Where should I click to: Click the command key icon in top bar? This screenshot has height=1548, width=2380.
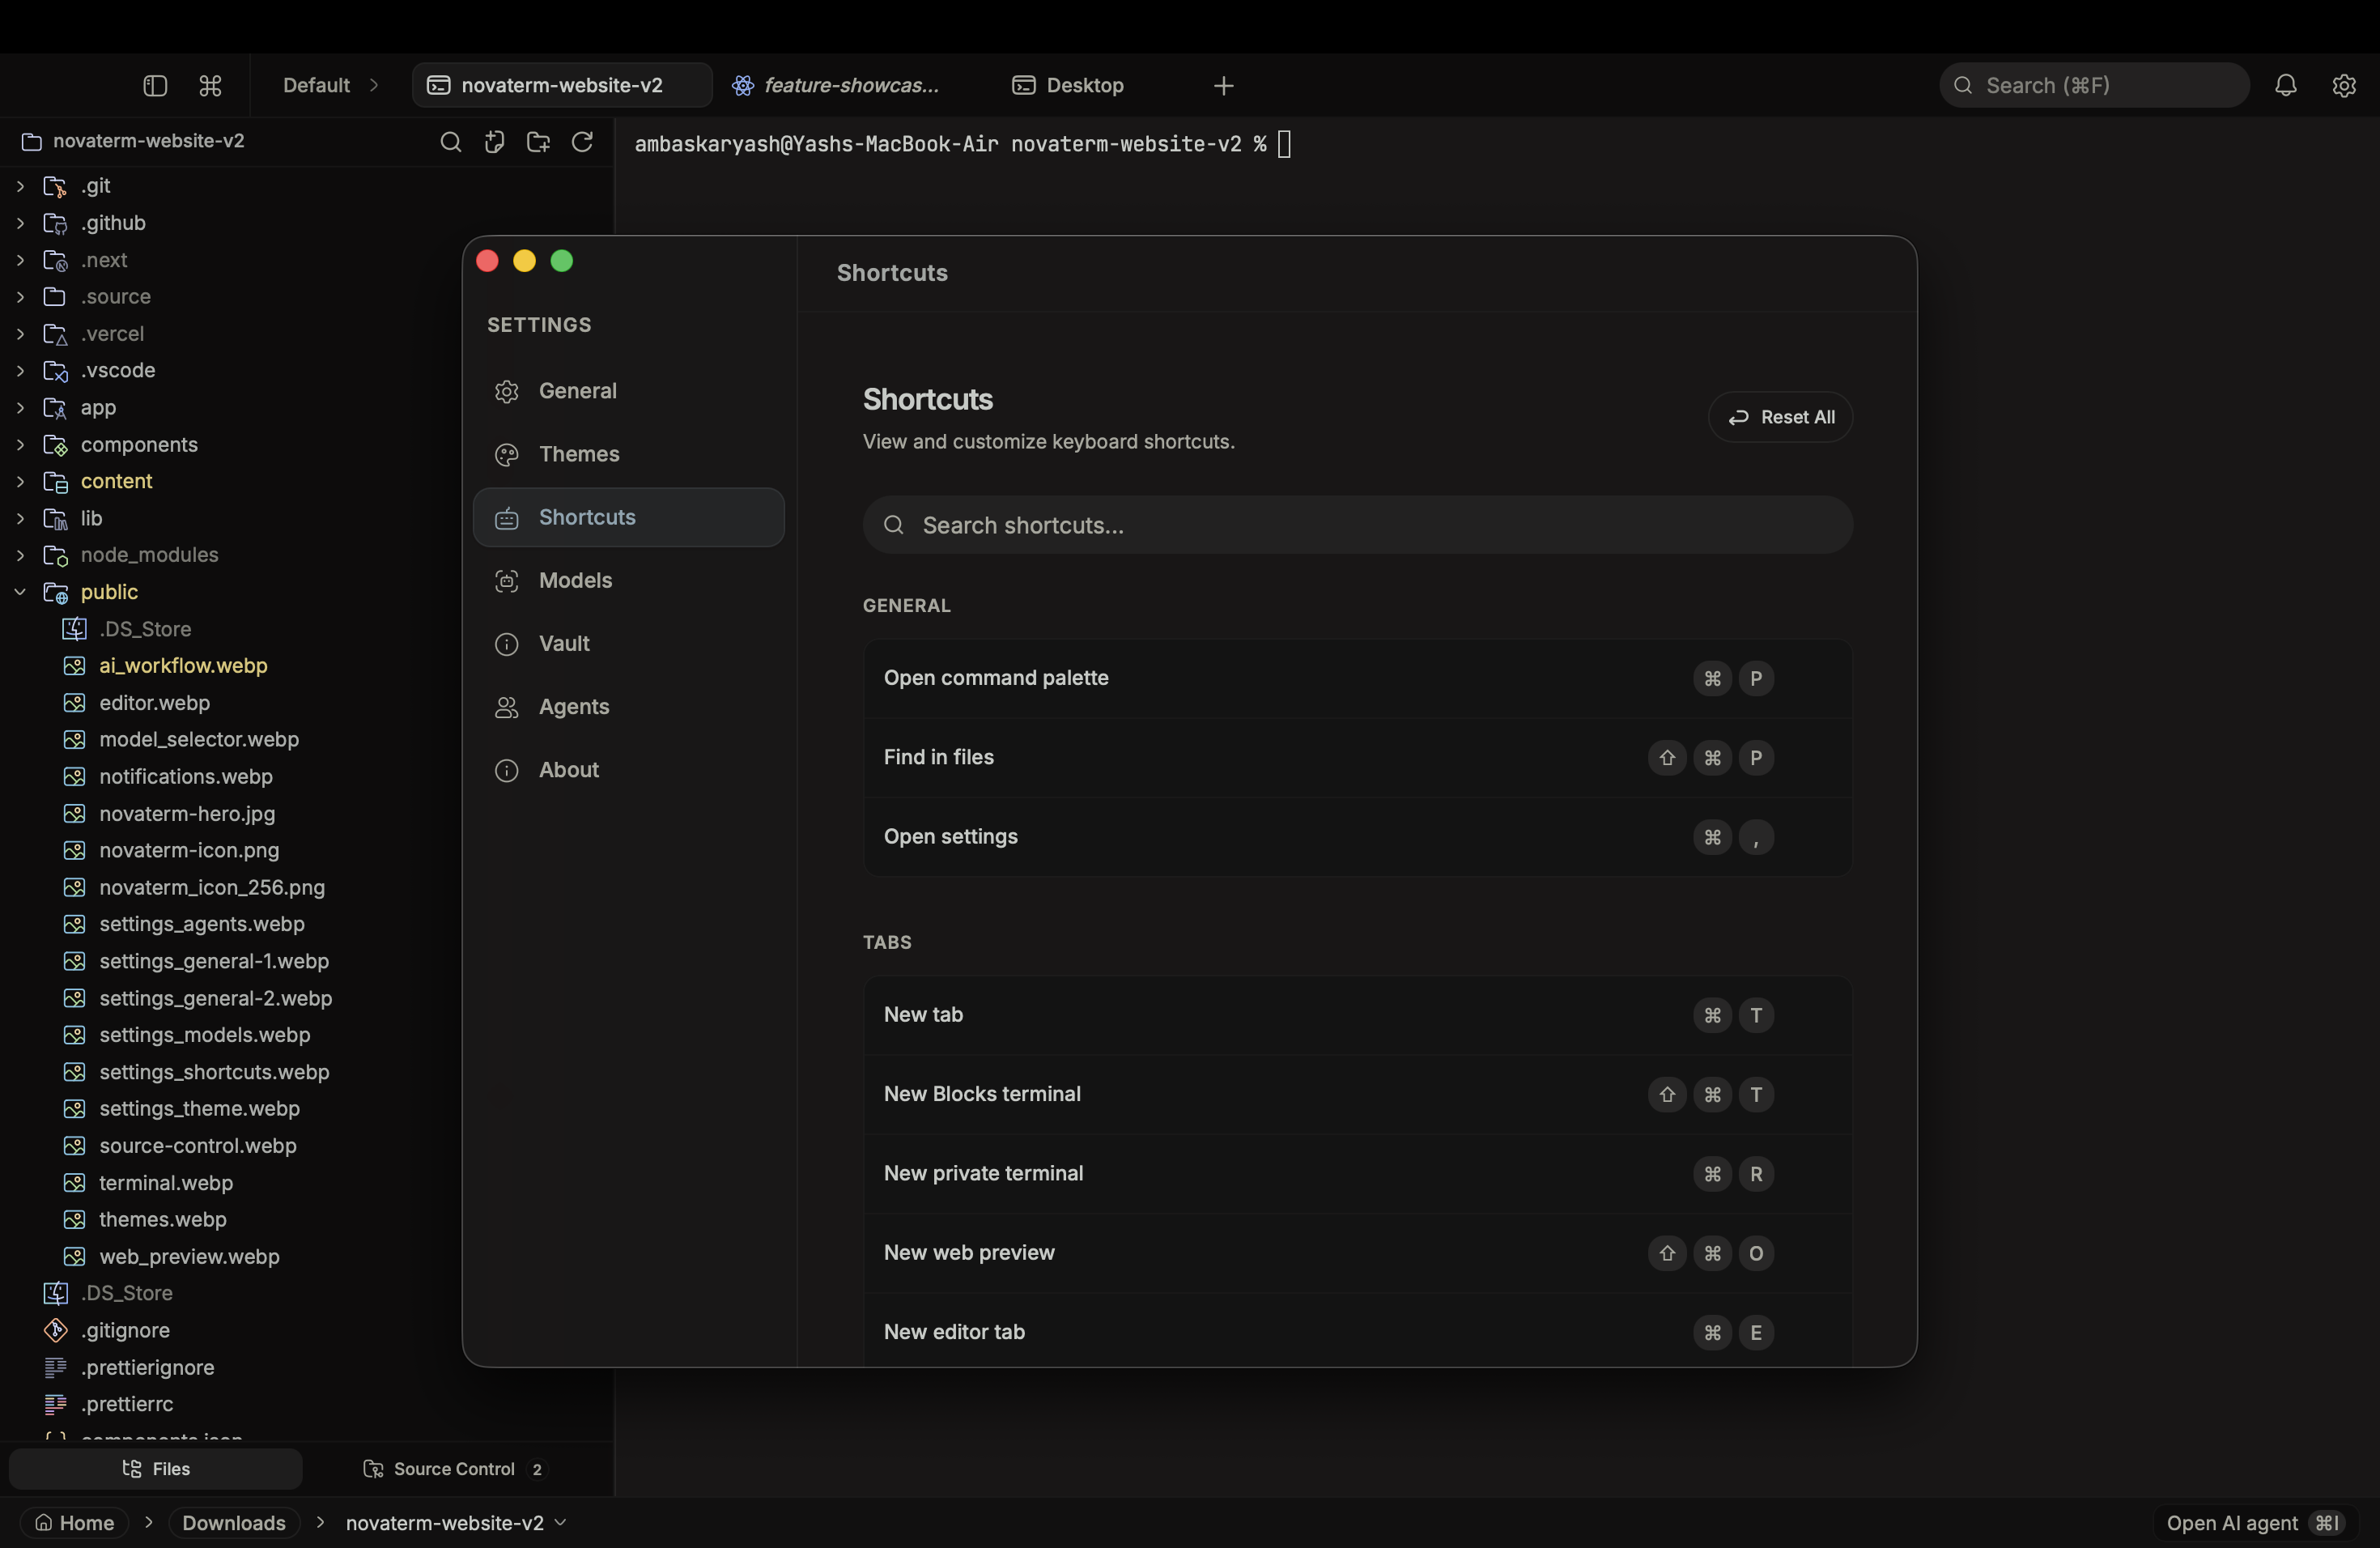tap(210, 86)
